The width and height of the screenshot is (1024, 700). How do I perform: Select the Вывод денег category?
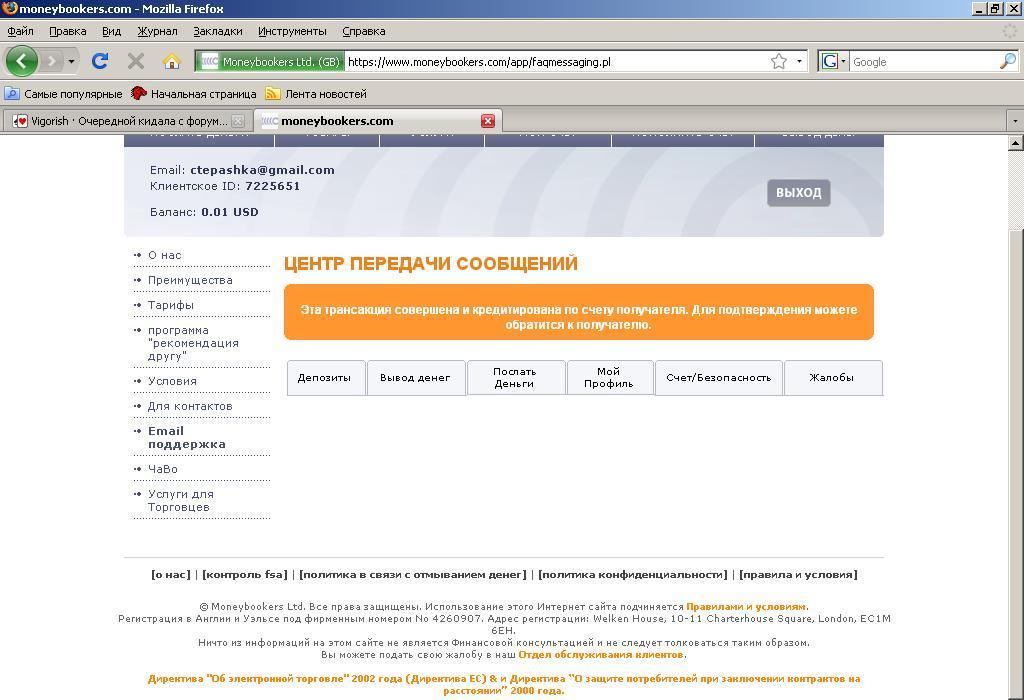[x=415, y=378]
